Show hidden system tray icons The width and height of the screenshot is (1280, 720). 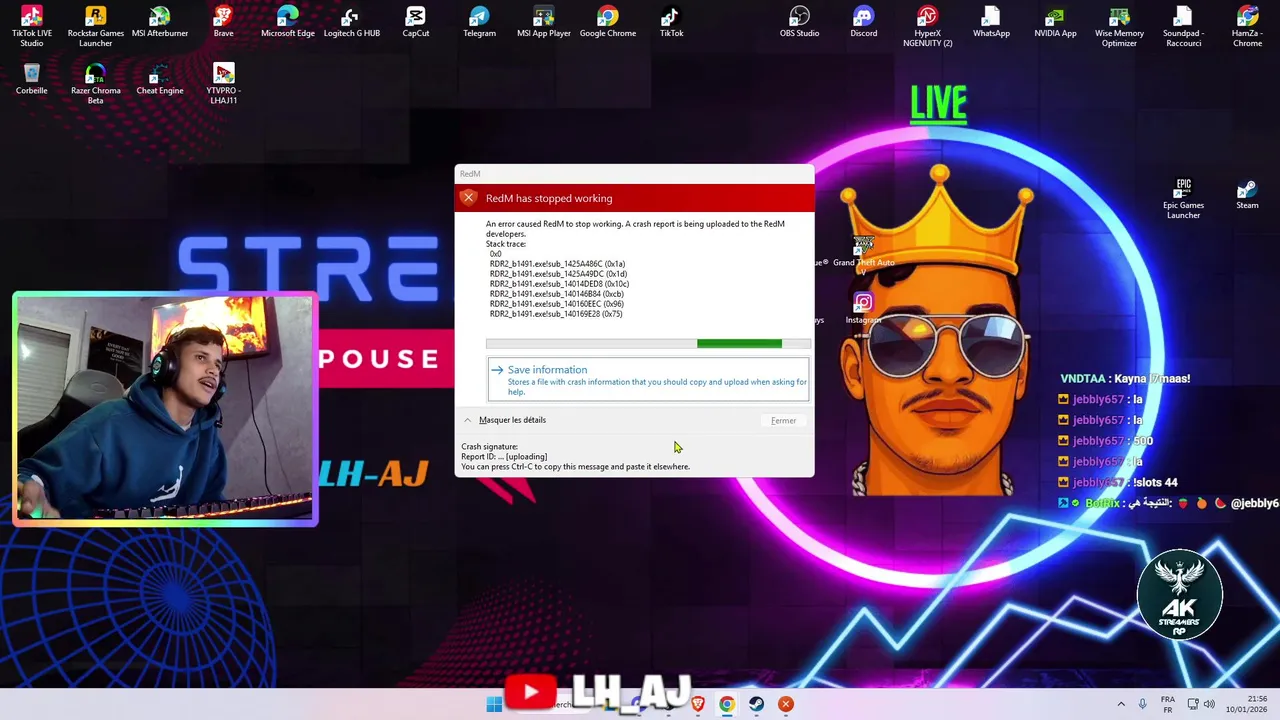coord(1121,704)
